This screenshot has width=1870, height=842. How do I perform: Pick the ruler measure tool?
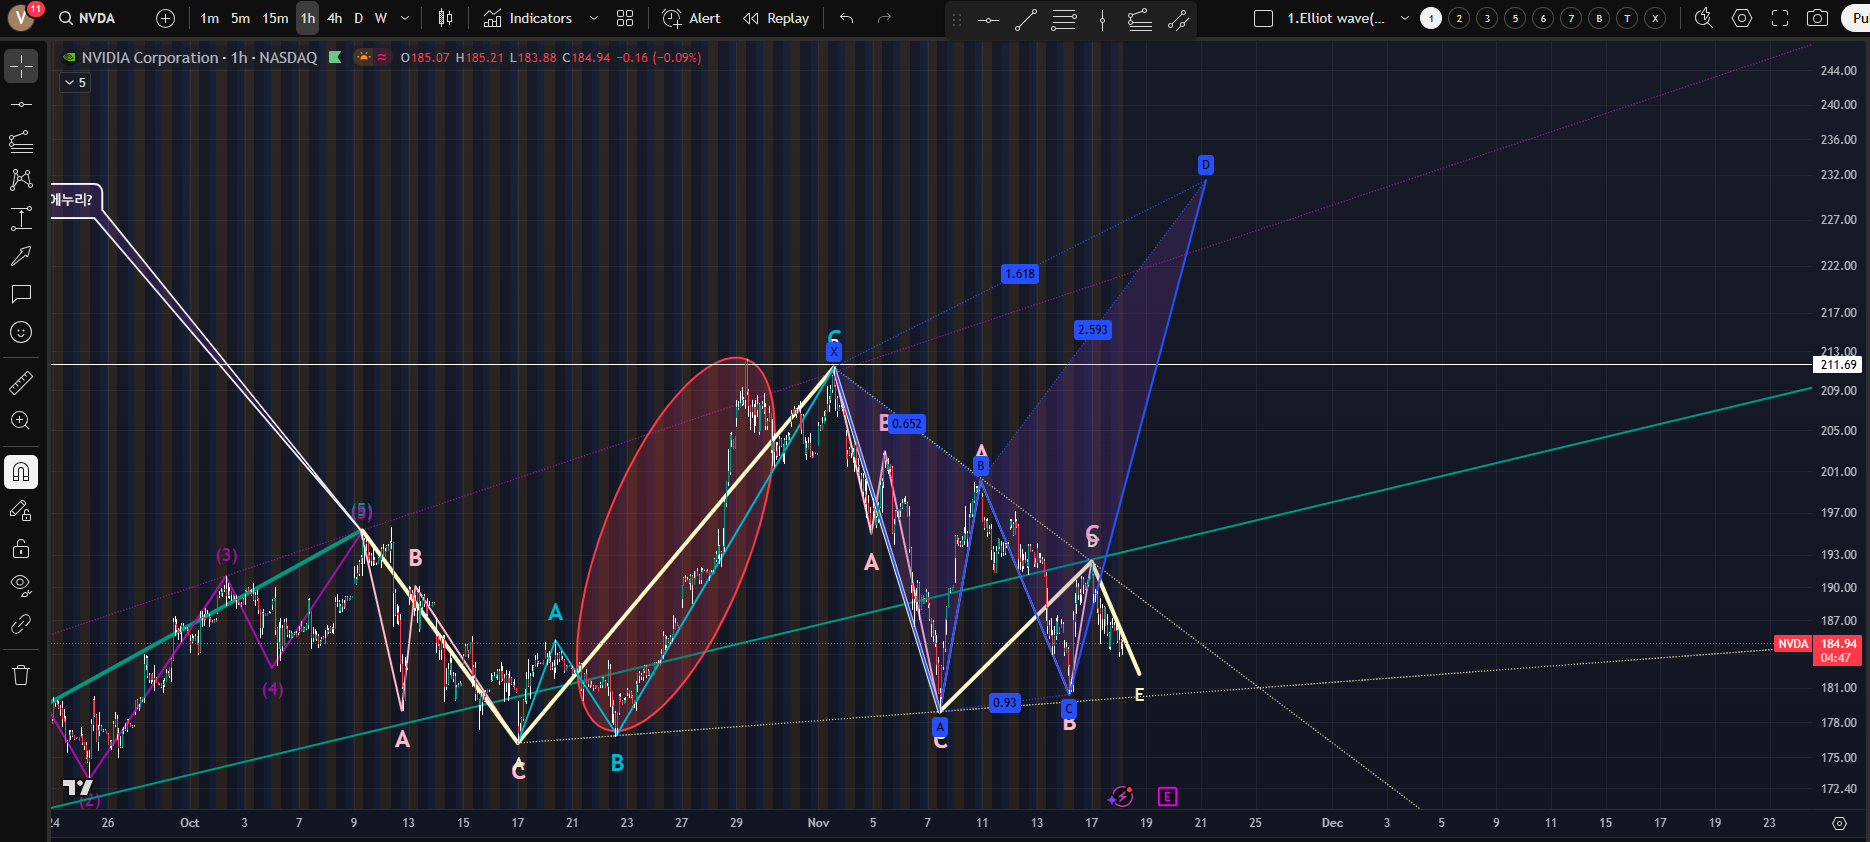(21, 382)
